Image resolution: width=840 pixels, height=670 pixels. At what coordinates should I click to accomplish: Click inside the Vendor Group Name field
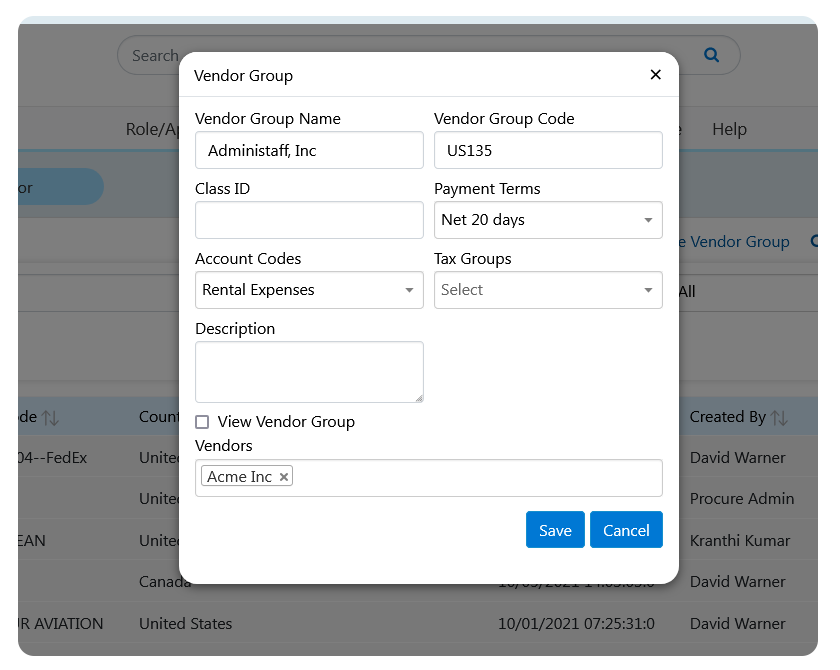pos(309,150)
